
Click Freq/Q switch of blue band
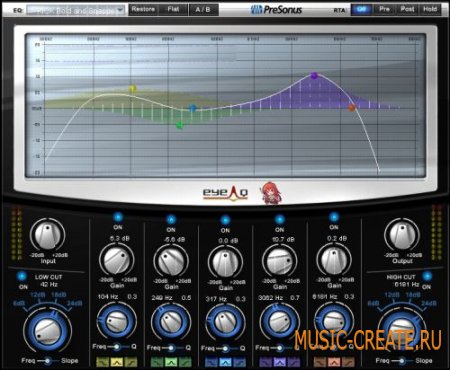coord(225,349)
